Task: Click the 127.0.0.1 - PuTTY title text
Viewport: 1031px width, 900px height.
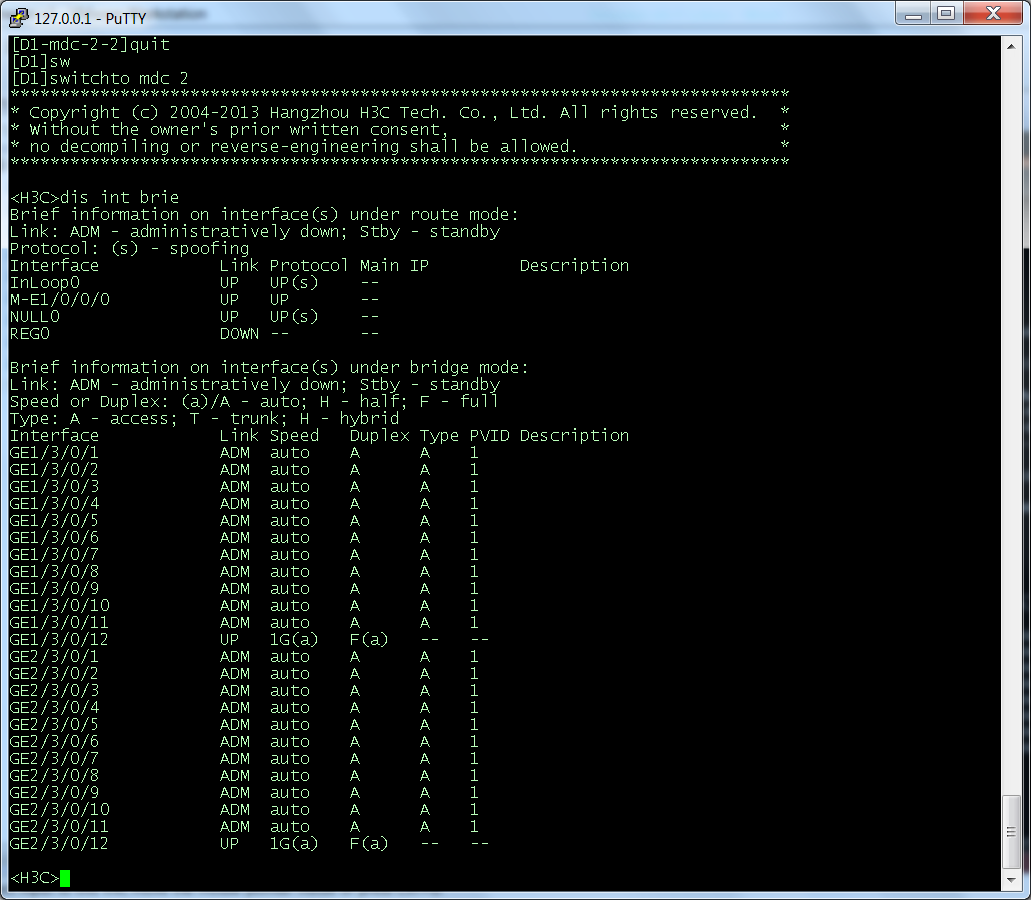Action: (x=90, y=18)
